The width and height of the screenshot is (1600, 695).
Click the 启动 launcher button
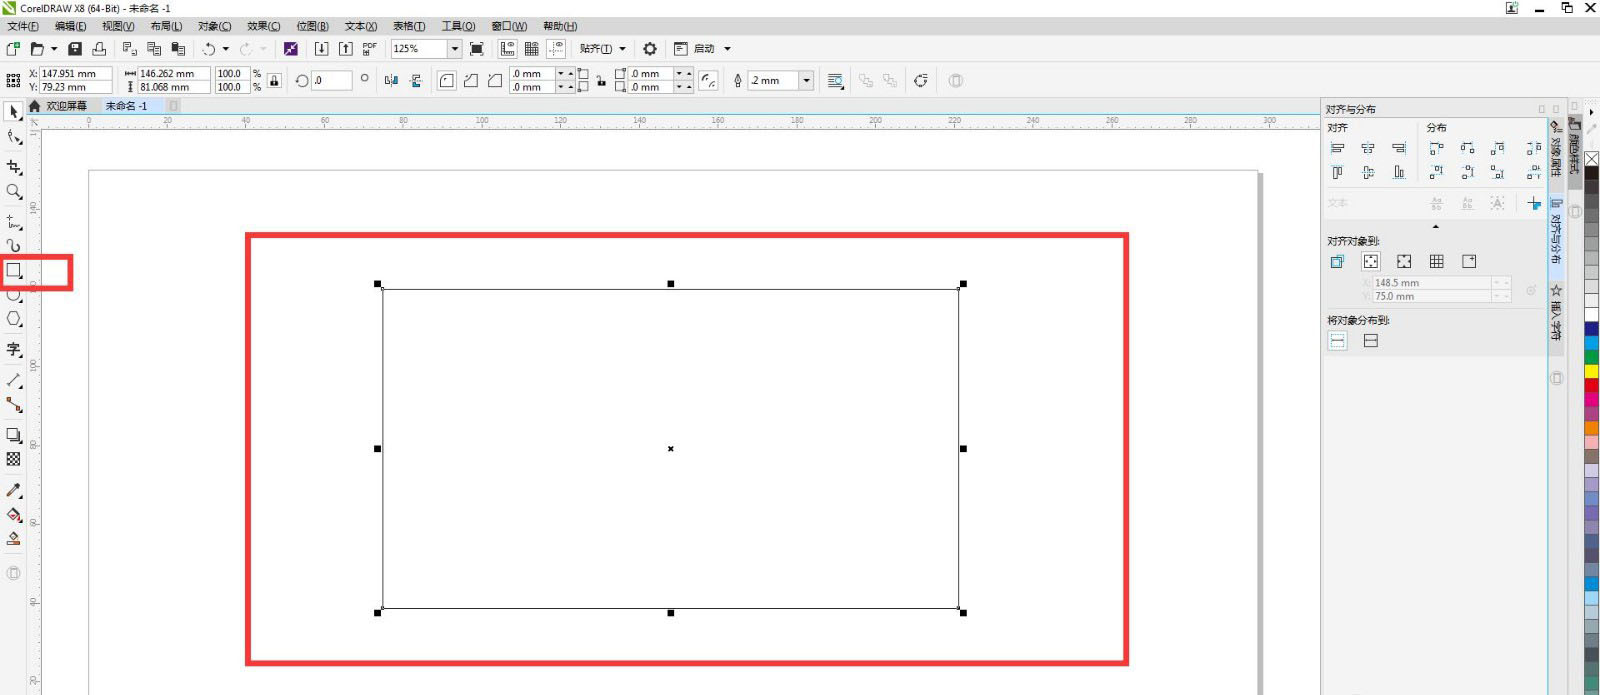tap(704, 49)
